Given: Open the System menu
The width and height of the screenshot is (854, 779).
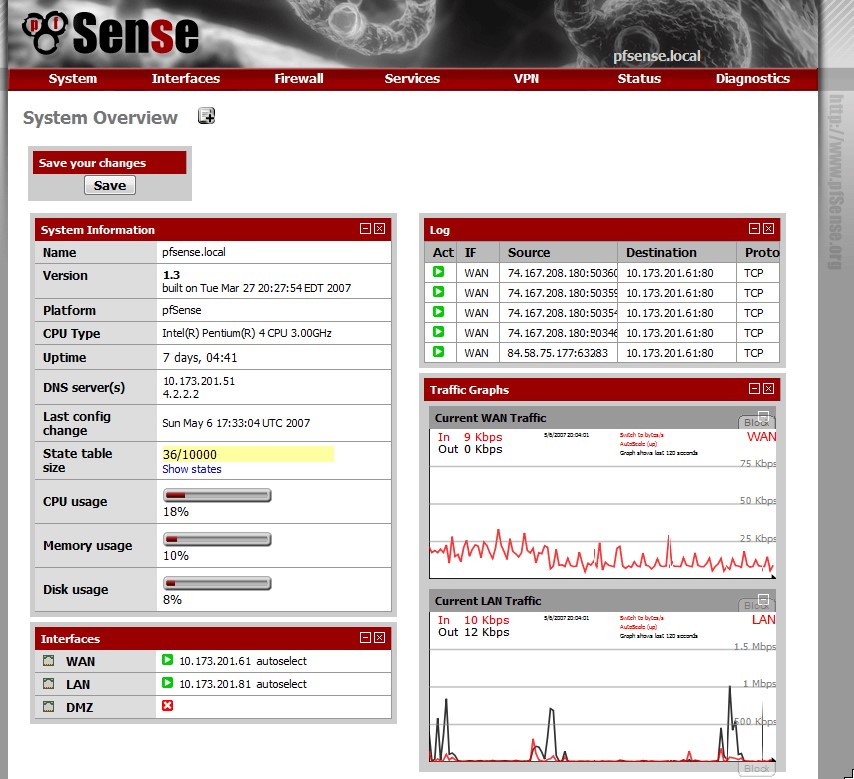Looking at the screenshot, I should point(72,79).
